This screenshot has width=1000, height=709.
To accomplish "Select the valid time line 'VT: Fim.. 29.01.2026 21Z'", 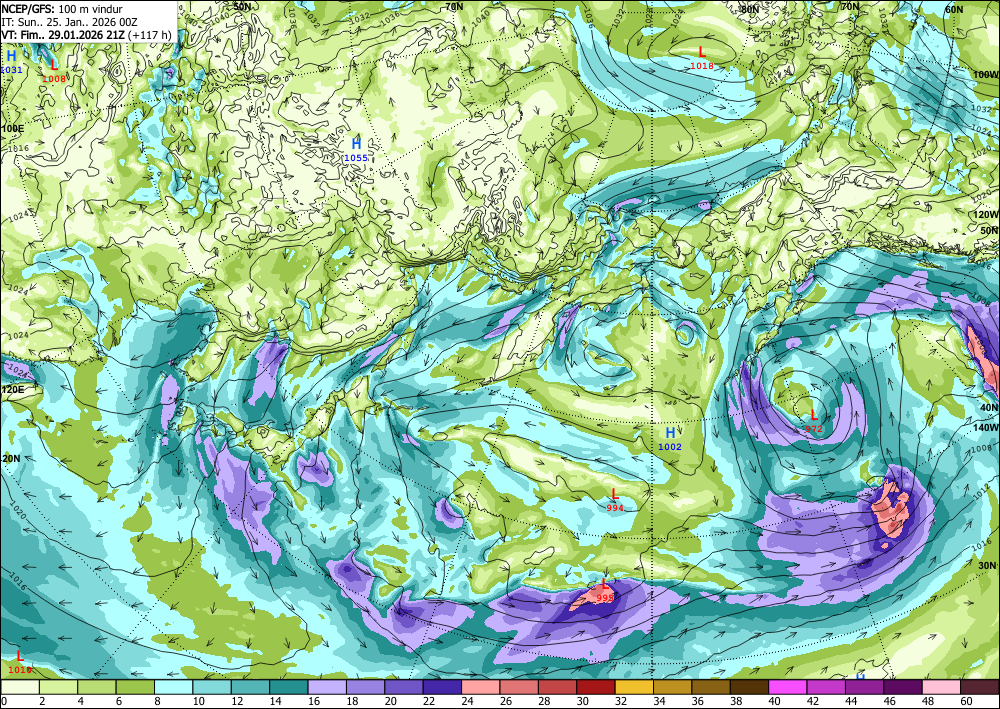I will tap(63, 34).
